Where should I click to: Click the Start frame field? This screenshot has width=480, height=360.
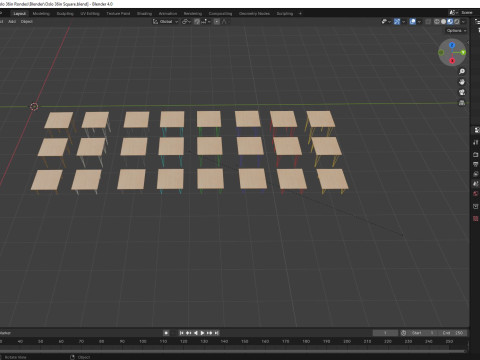pos(422,333)
